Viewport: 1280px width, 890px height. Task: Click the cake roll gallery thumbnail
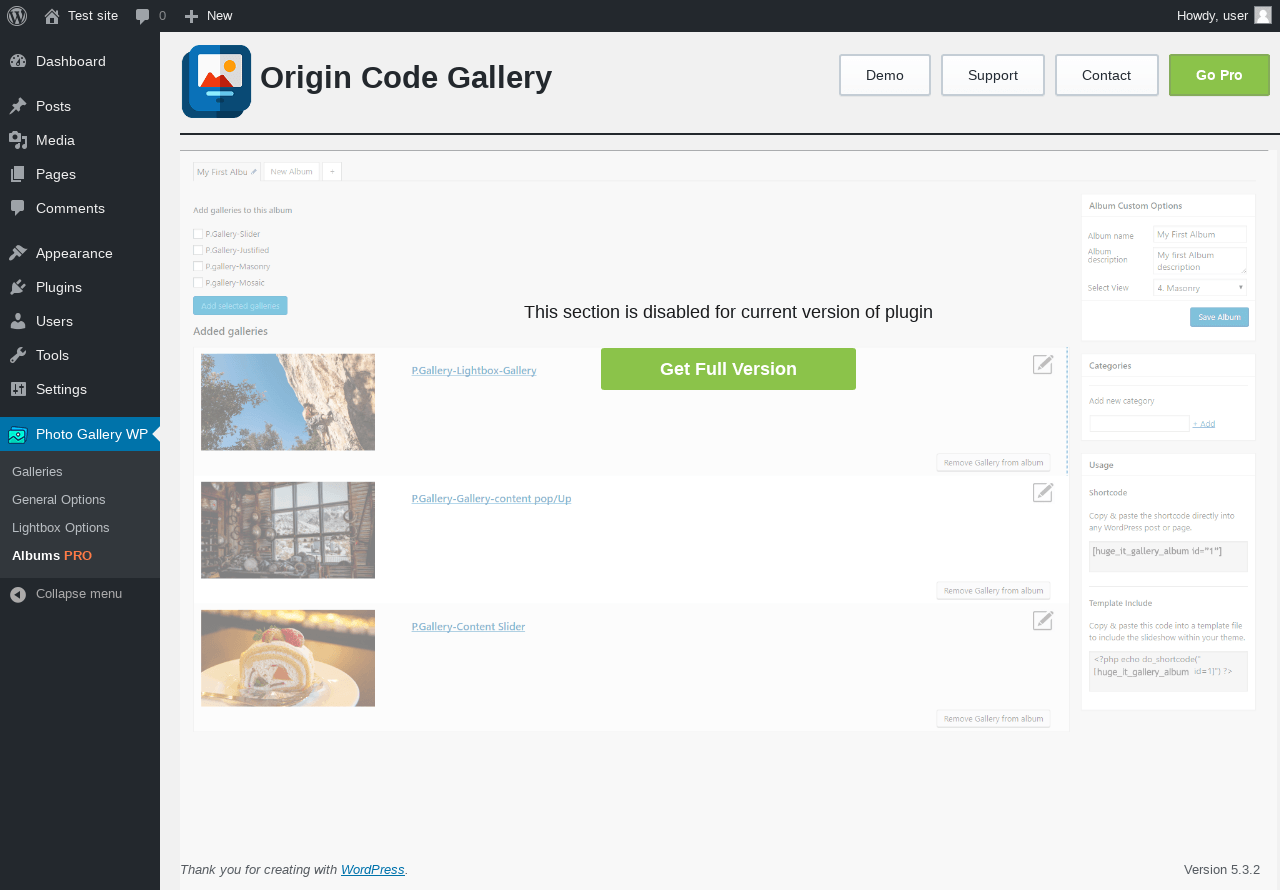point(288,658)
